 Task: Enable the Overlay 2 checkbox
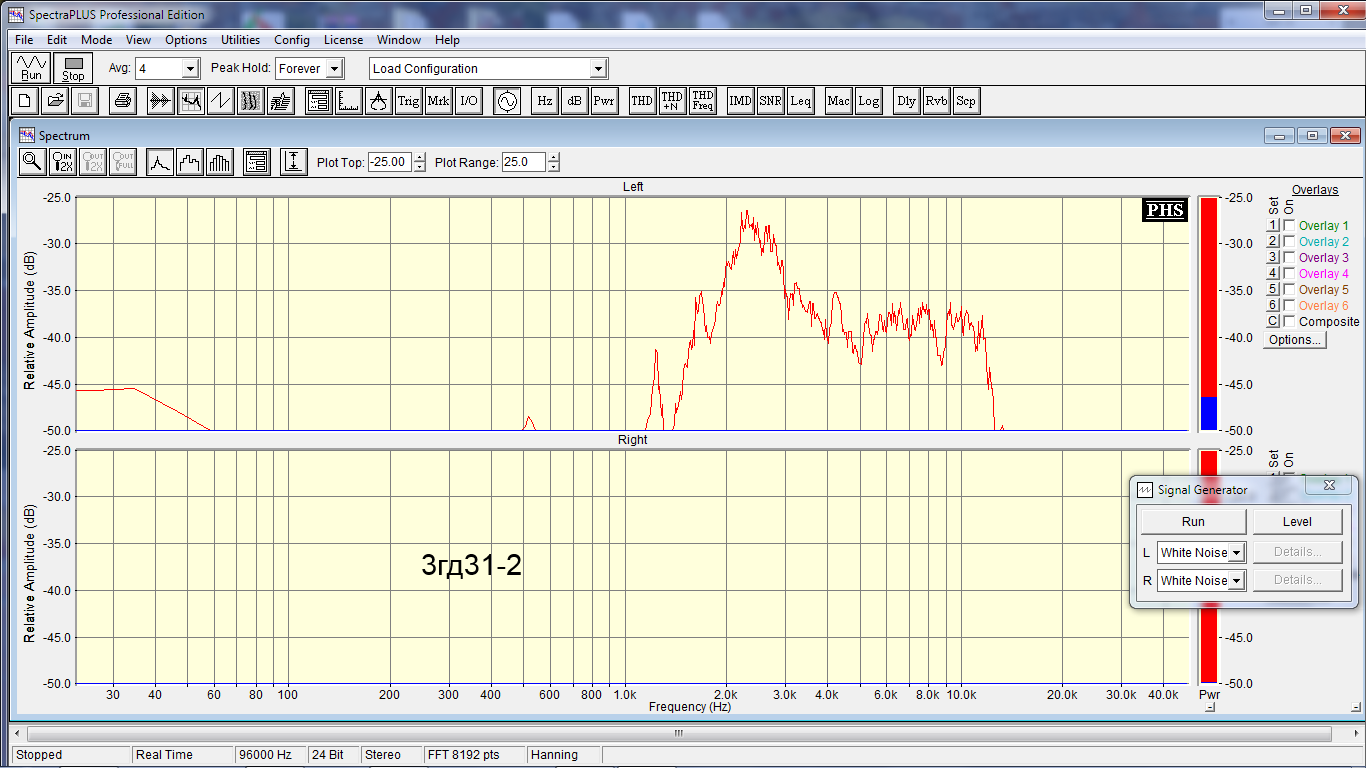click(1289, 242)
